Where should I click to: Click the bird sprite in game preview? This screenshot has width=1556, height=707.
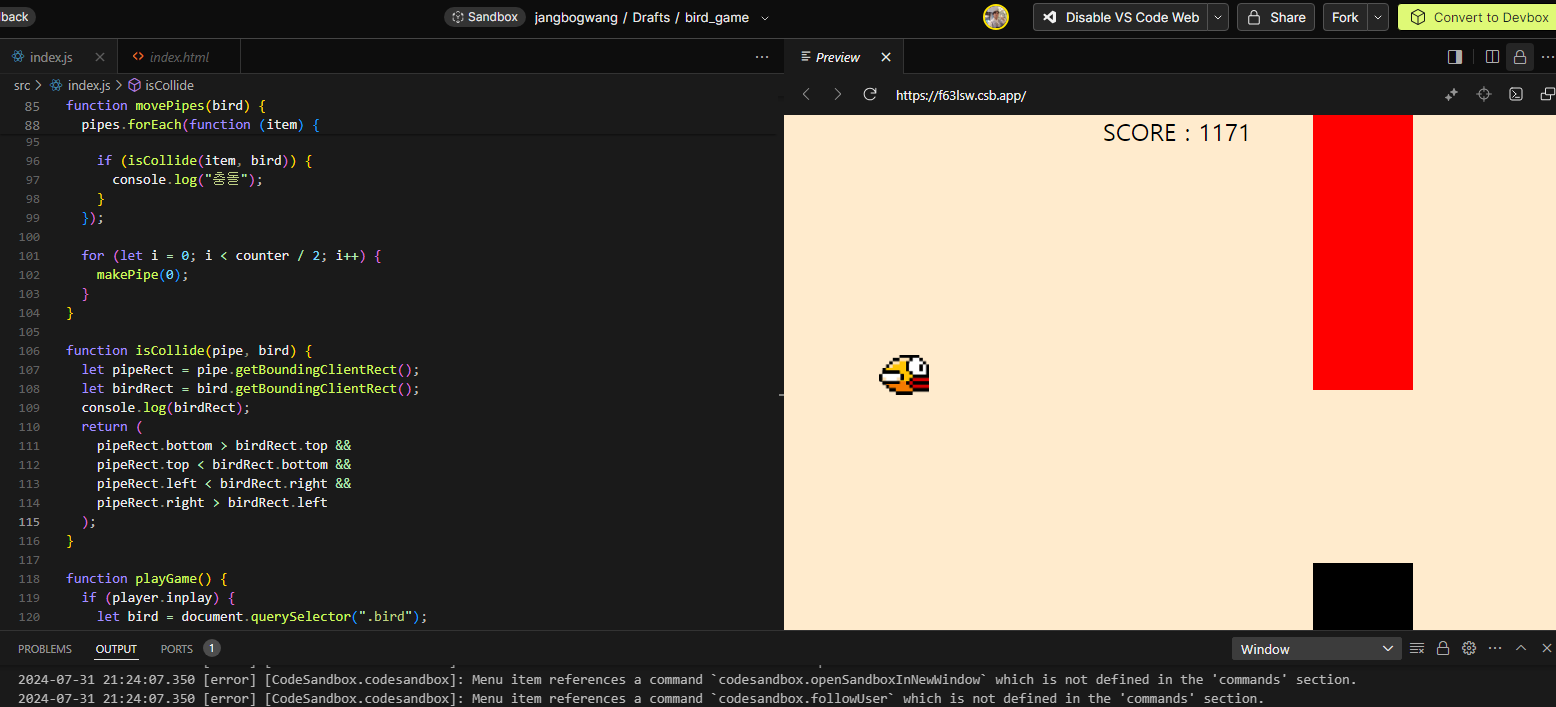coord(905,375)
